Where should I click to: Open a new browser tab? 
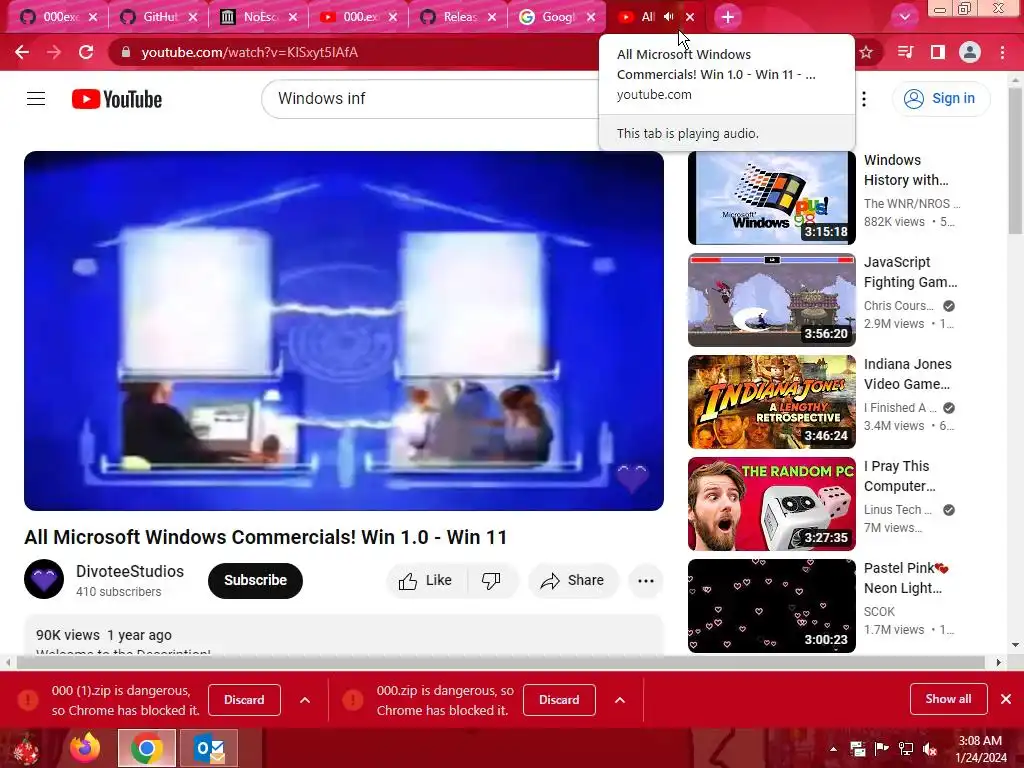click(x=728, y=17)
